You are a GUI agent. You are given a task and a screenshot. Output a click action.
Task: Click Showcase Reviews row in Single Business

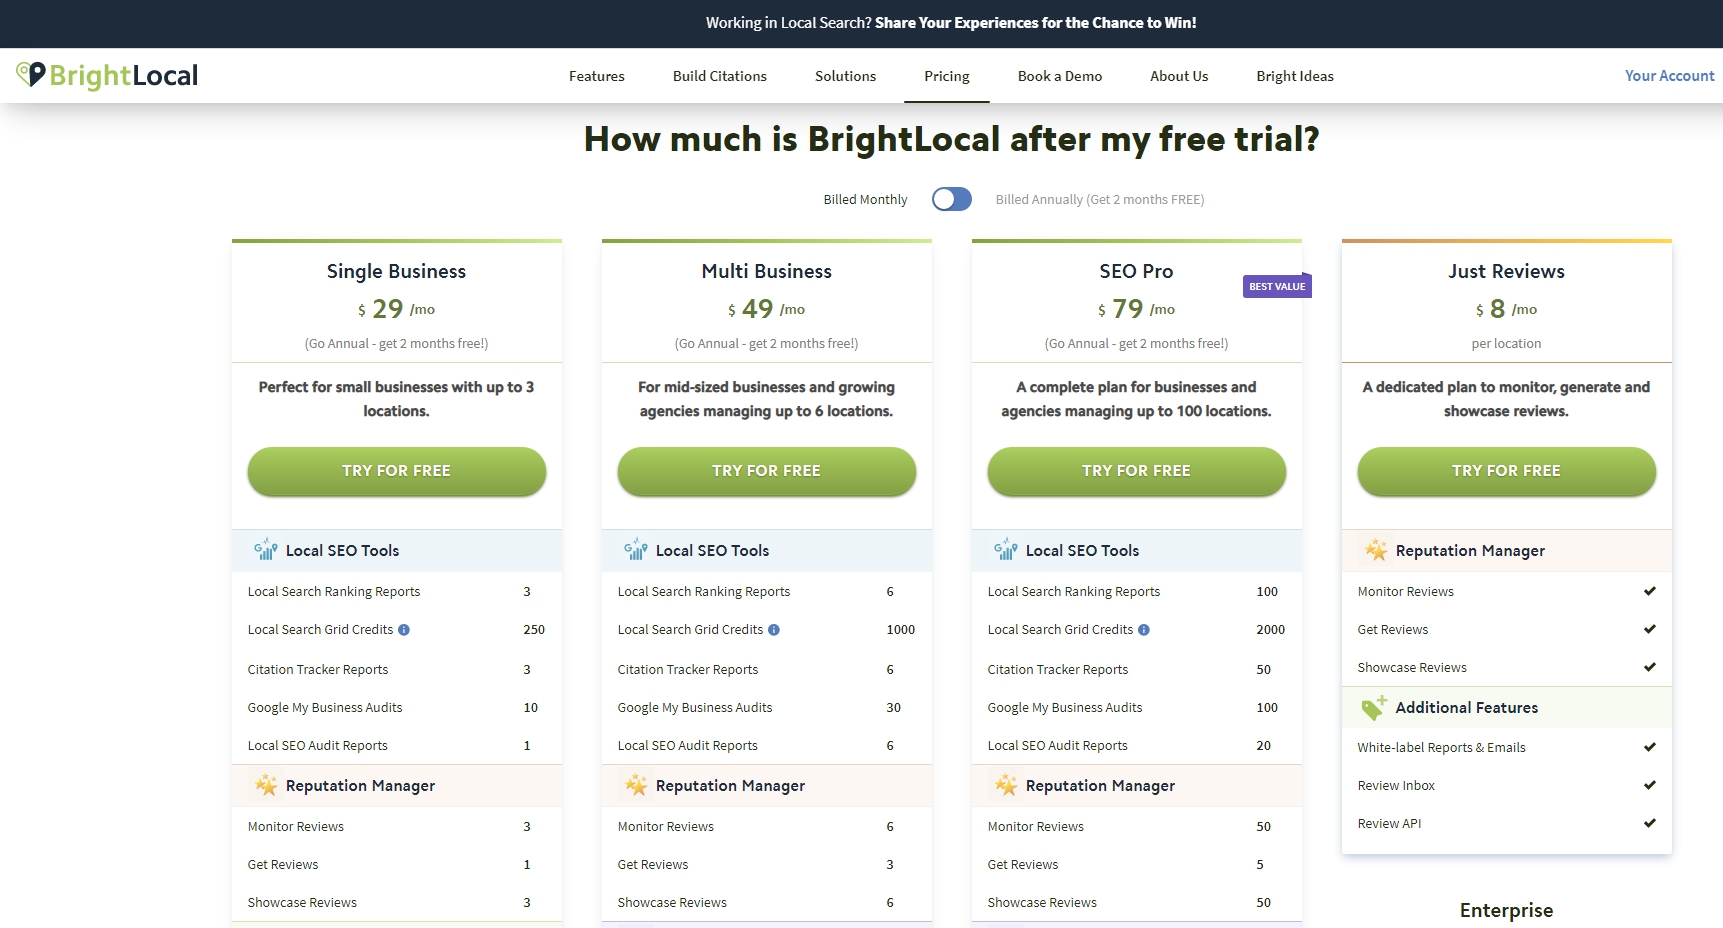(397, 903)
